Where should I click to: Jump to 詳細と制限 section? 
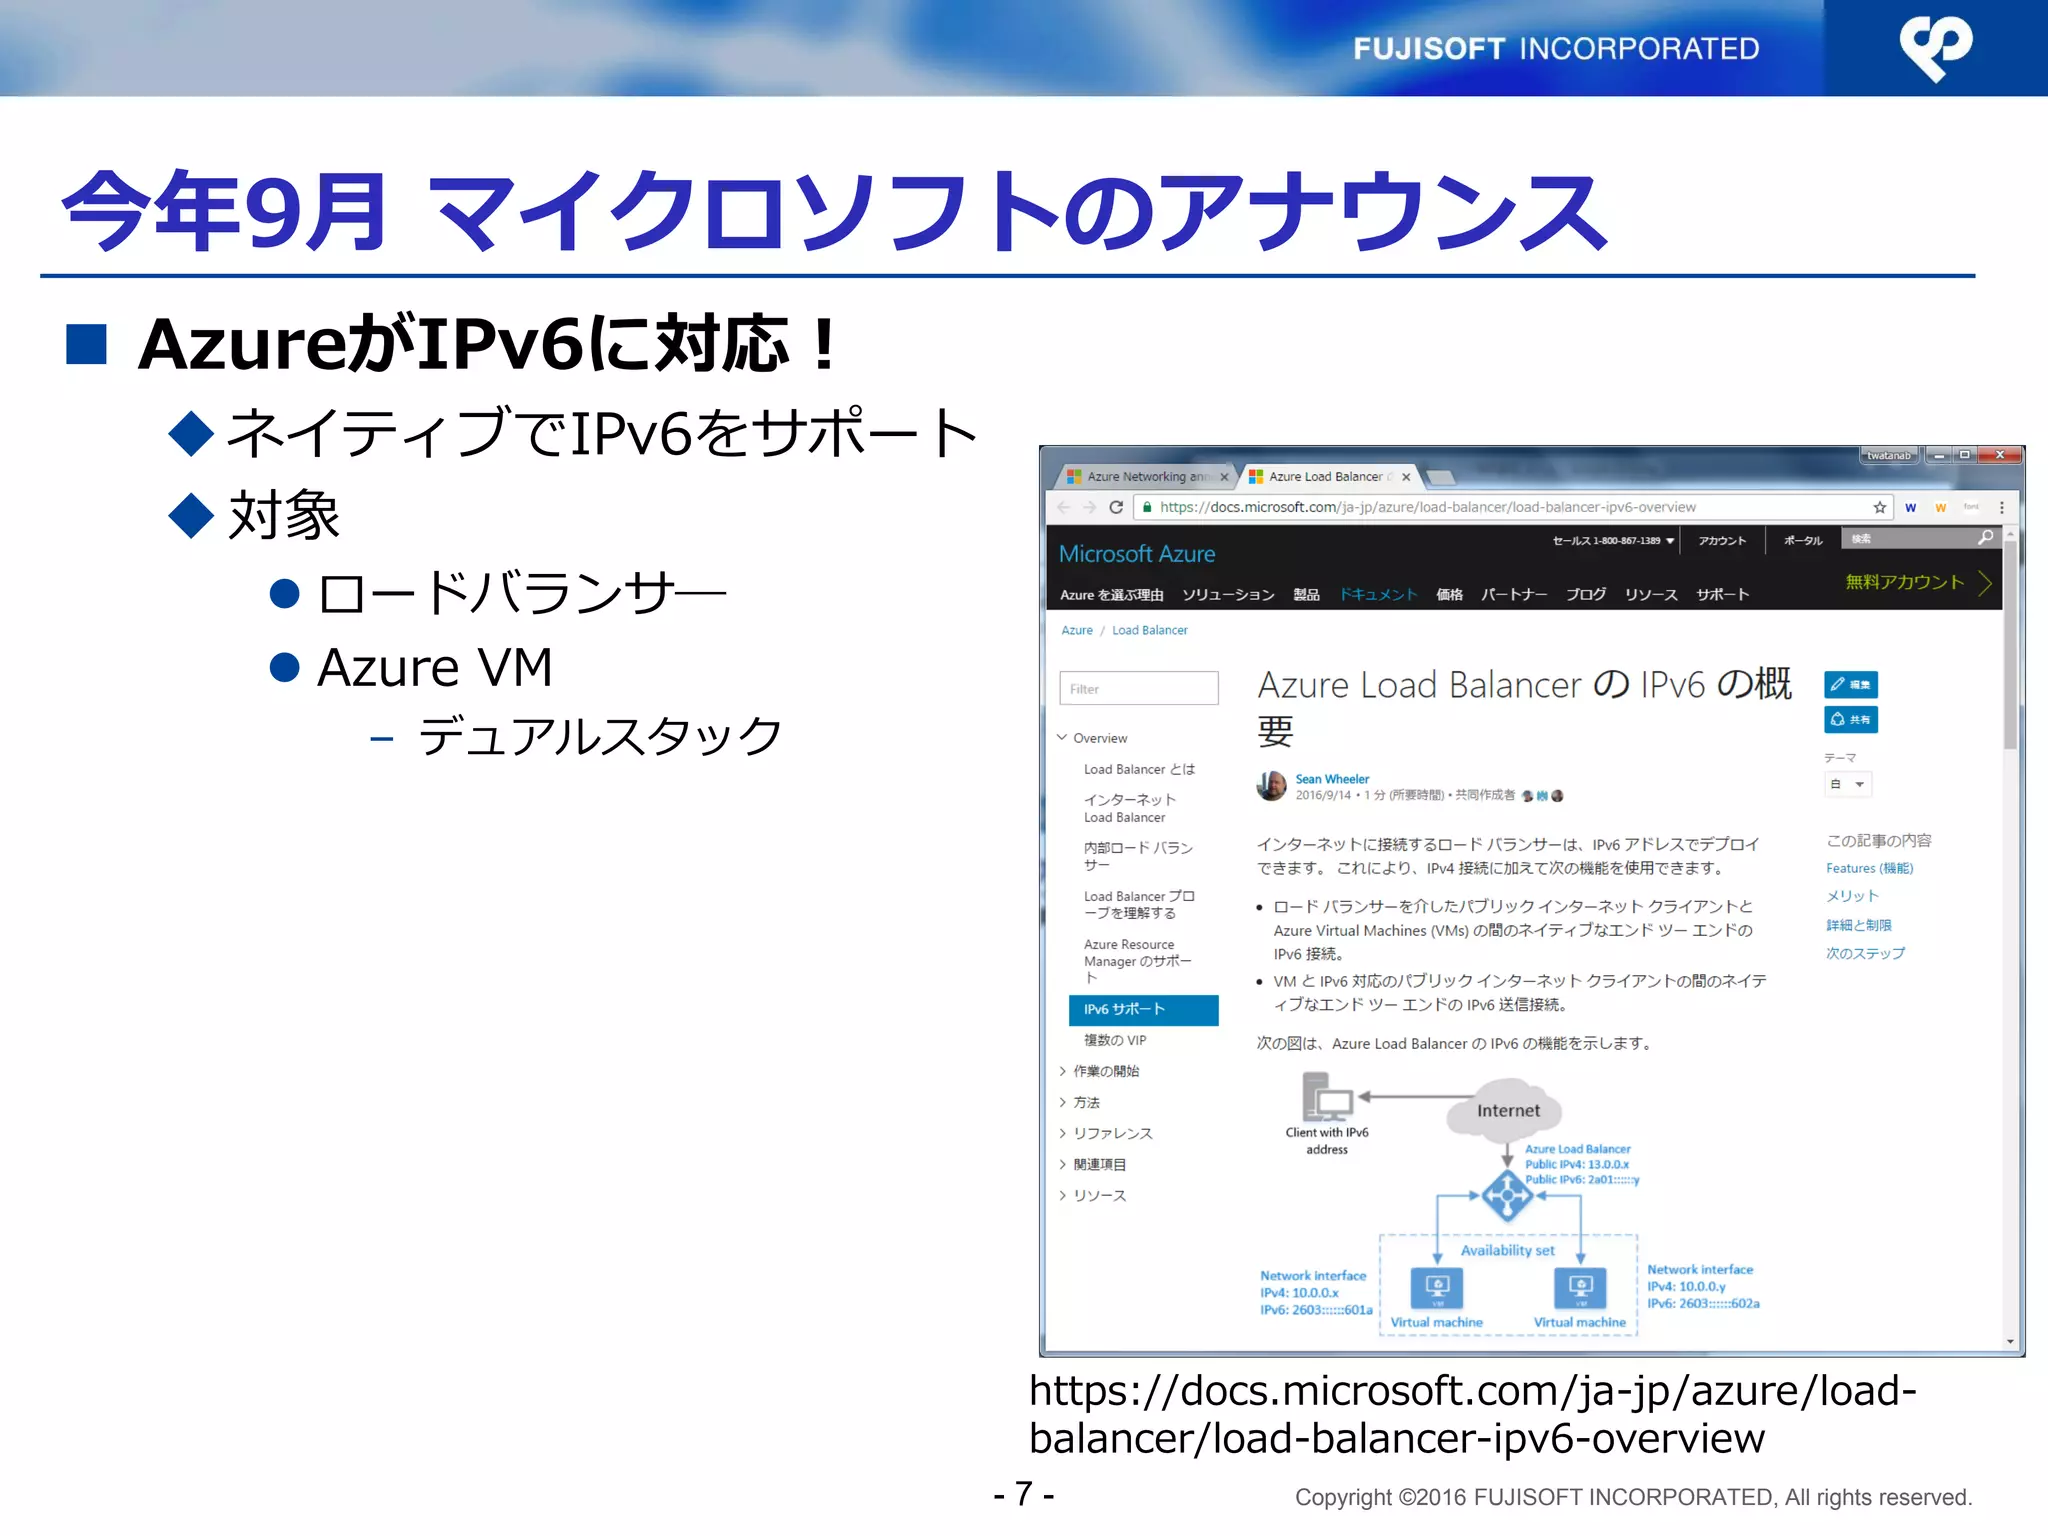(x=1858, y=925)
